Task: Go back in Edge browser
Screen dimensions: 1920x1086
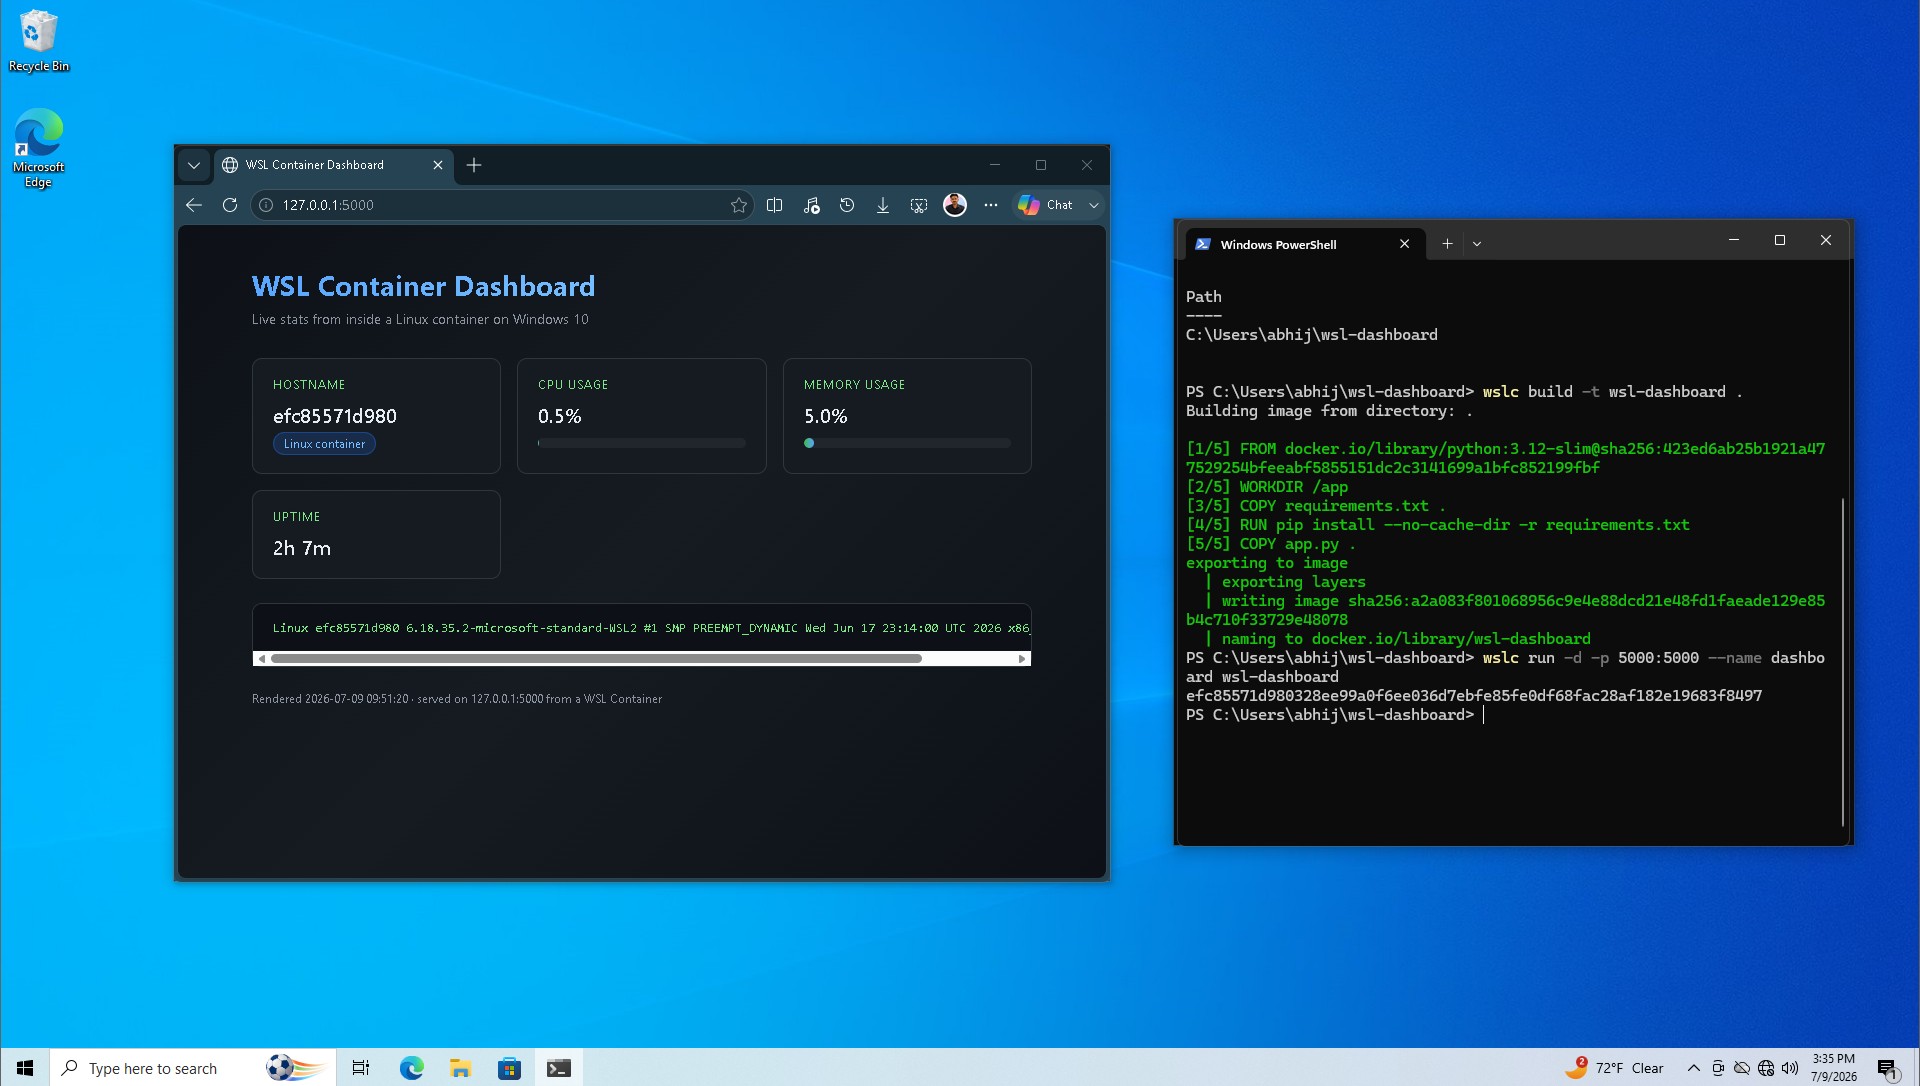Action: point(194,205)
